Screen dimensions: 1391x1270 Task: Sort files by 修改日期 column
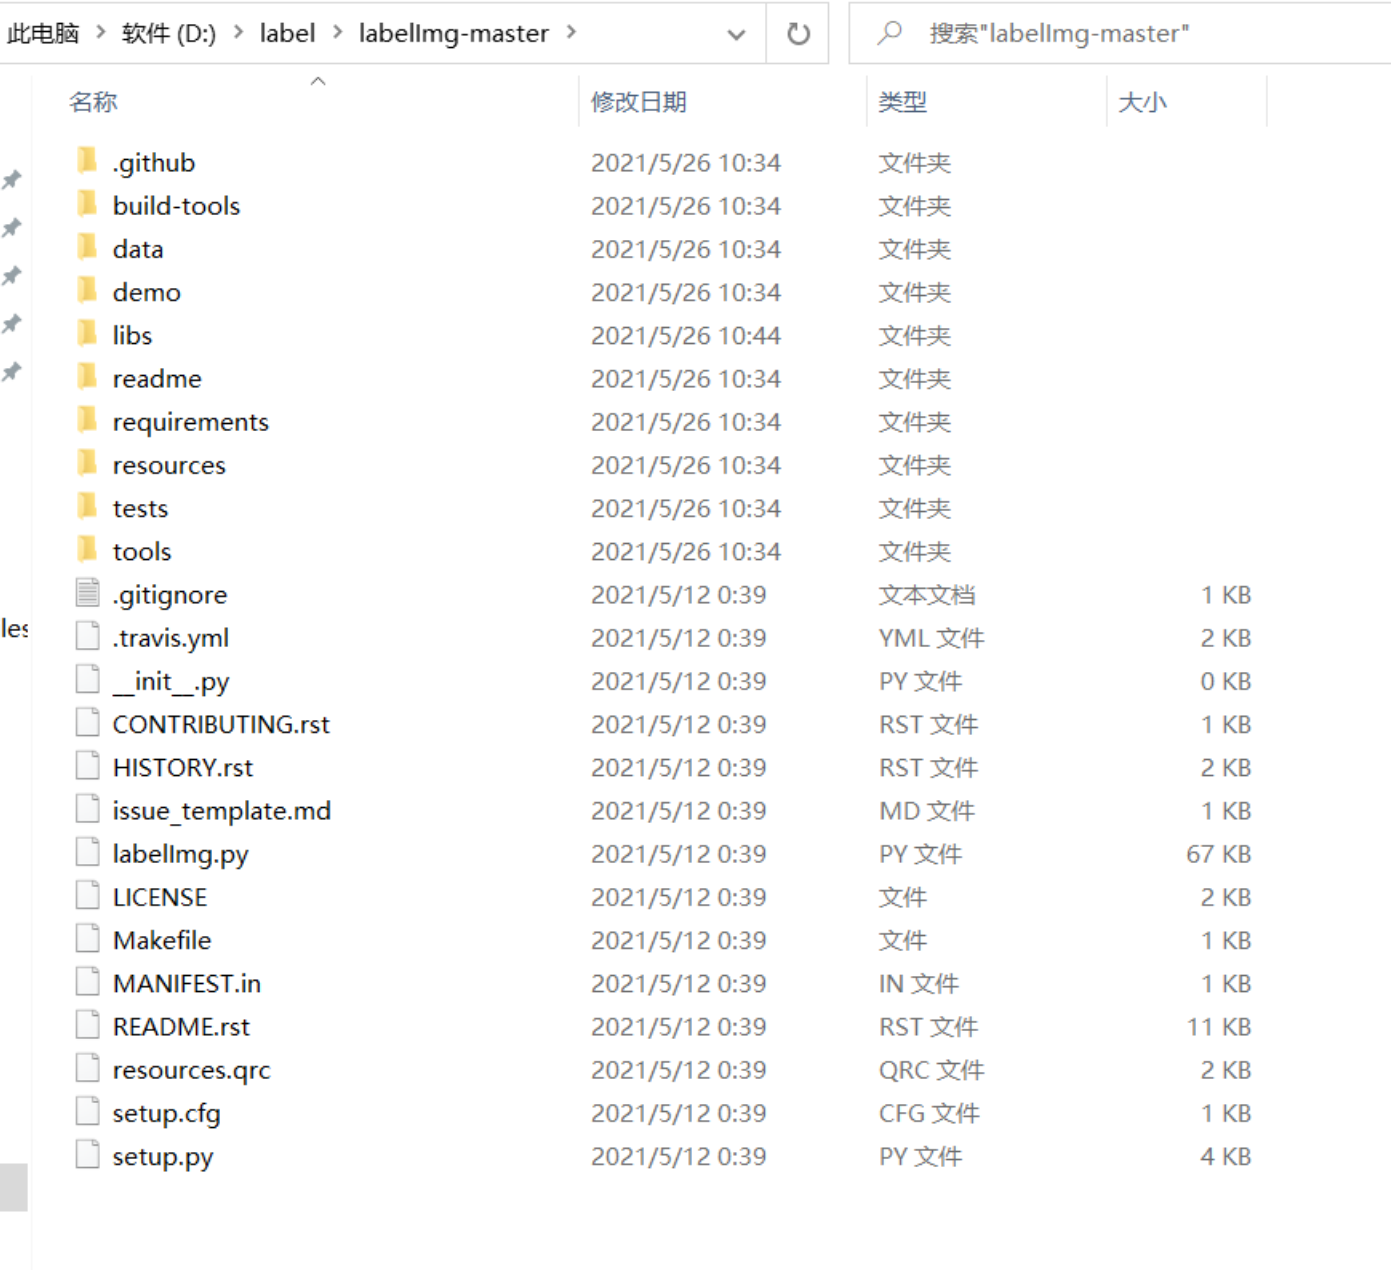pos(639,100)
